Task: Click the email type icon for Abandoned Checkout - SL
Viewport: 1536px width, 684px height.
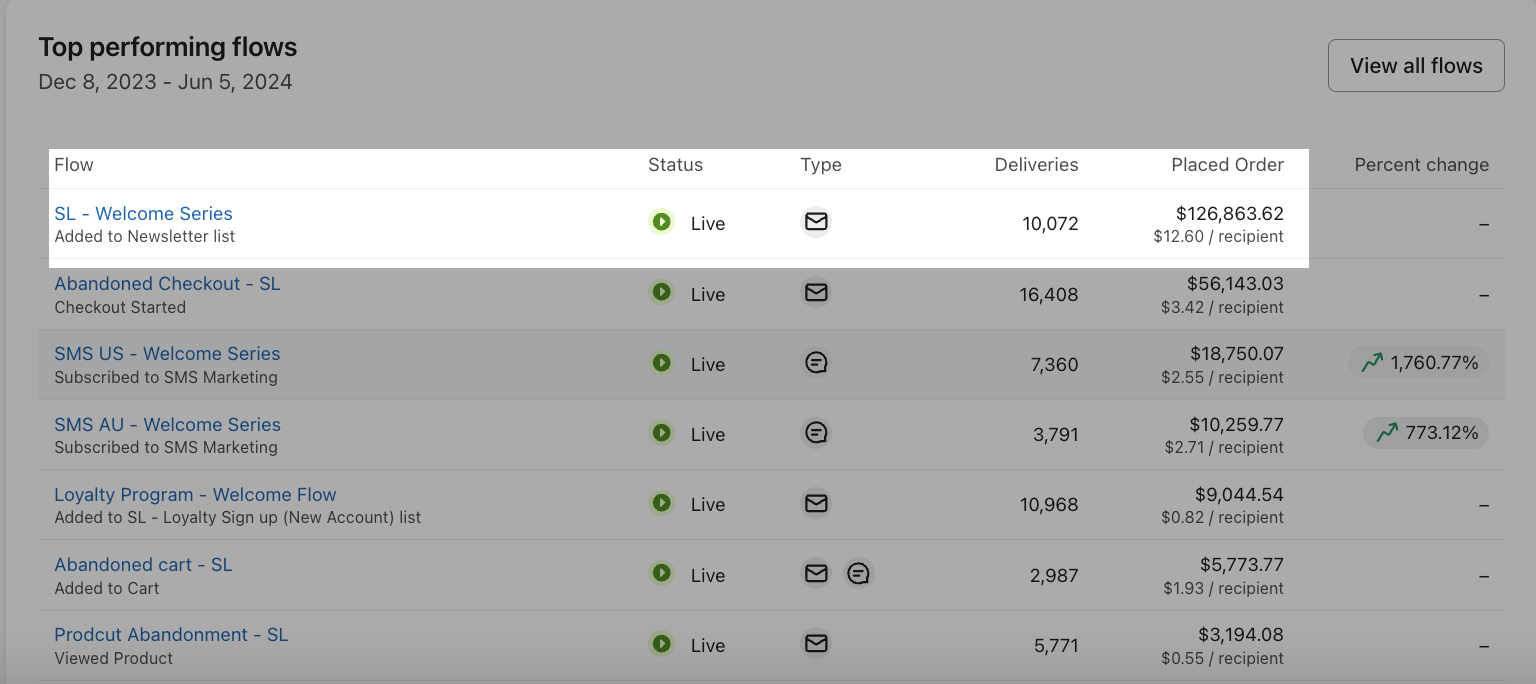Action: pyautogui.click(x=816, y=292)
